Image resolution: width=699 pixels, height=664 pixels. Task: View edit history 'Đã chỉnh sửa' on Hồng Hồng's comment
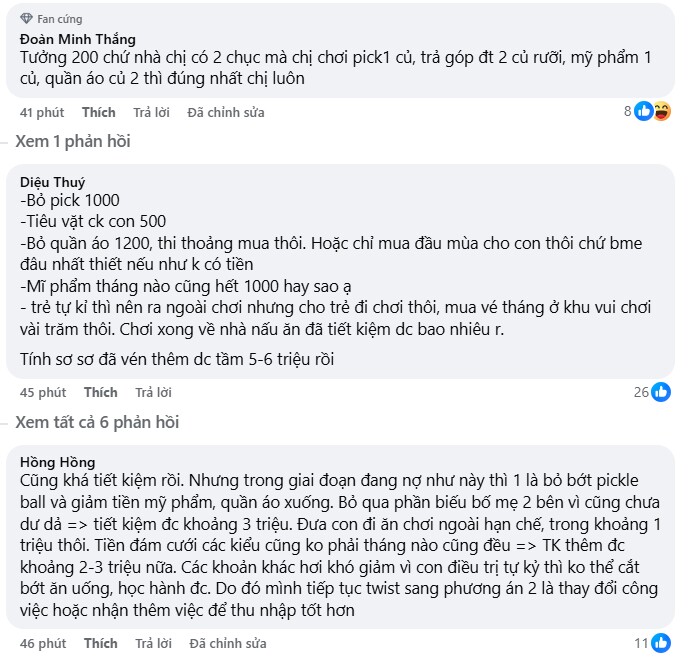click(228, 643)
